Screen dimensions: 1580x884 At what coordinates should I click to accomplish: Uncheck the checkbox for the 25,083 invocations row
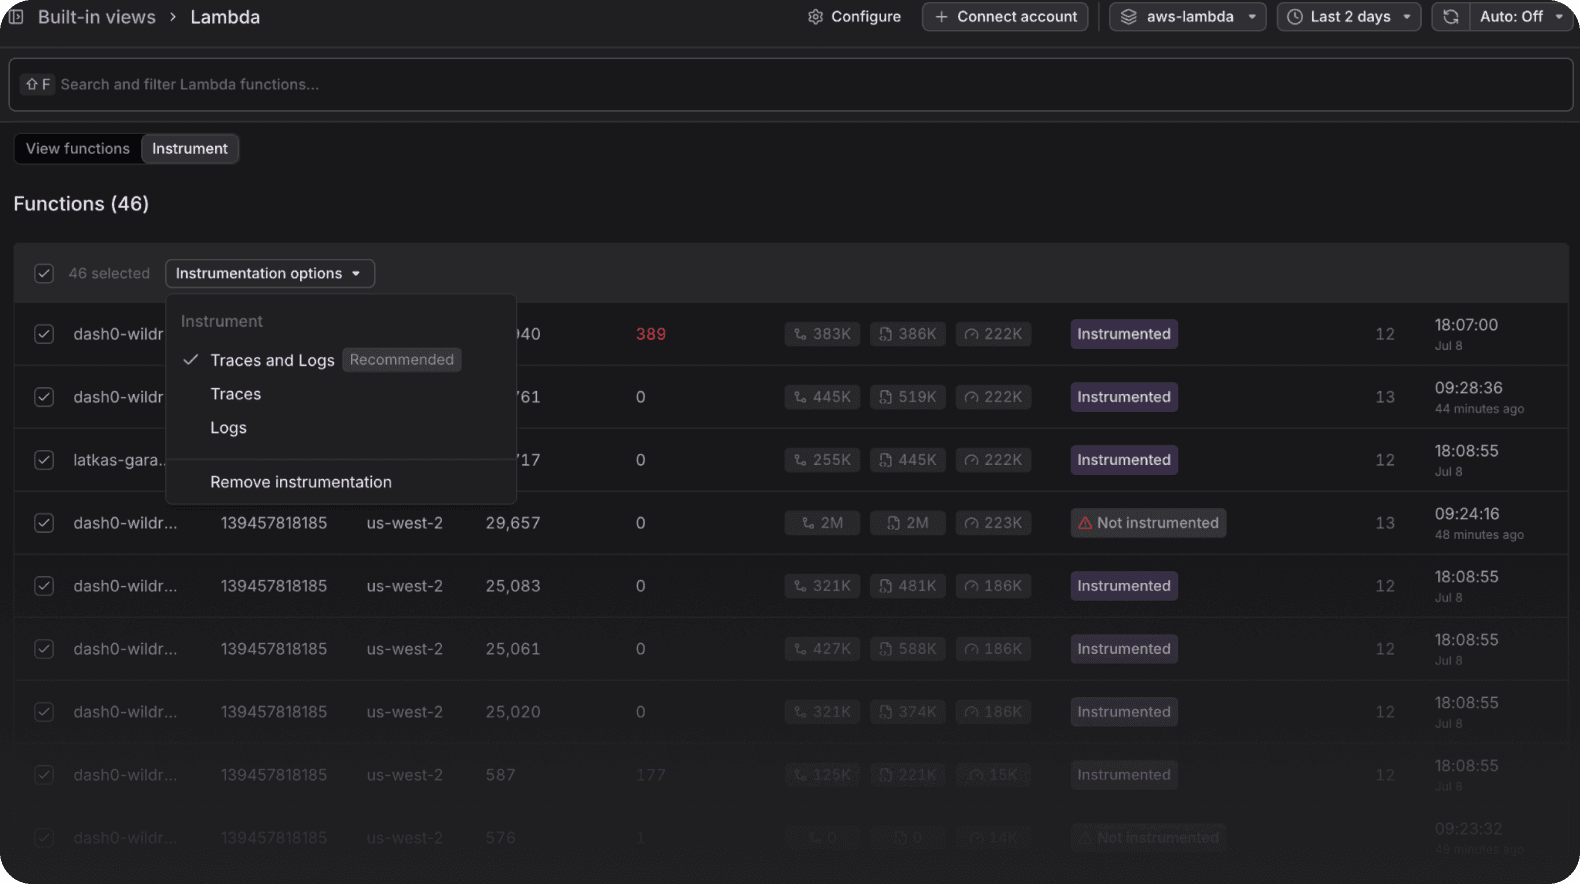click(44, 586)
